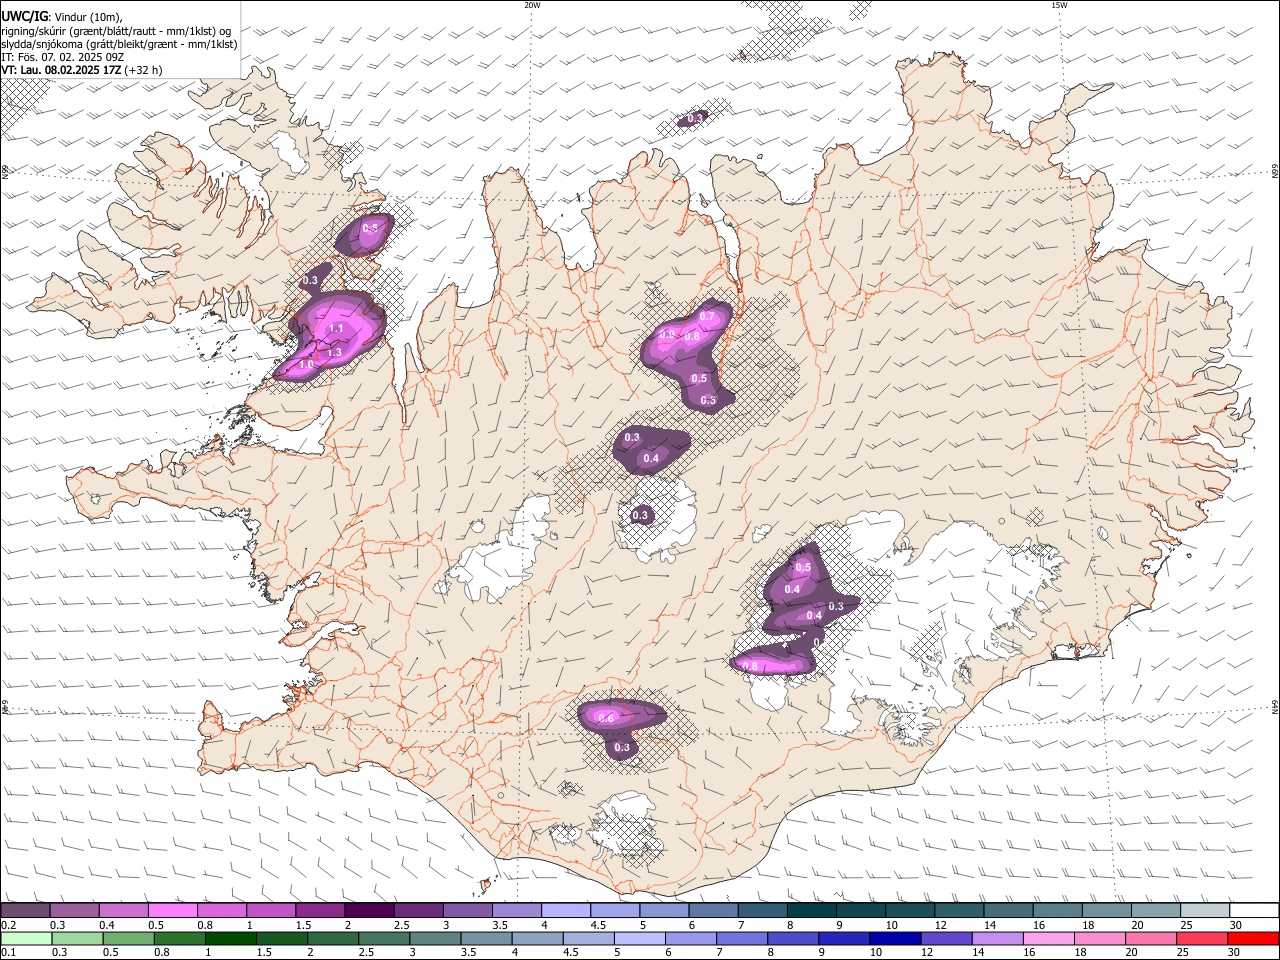
Task: Click the 8 medium blue swatch in lower scale
Action: click(x=793, y=938)
